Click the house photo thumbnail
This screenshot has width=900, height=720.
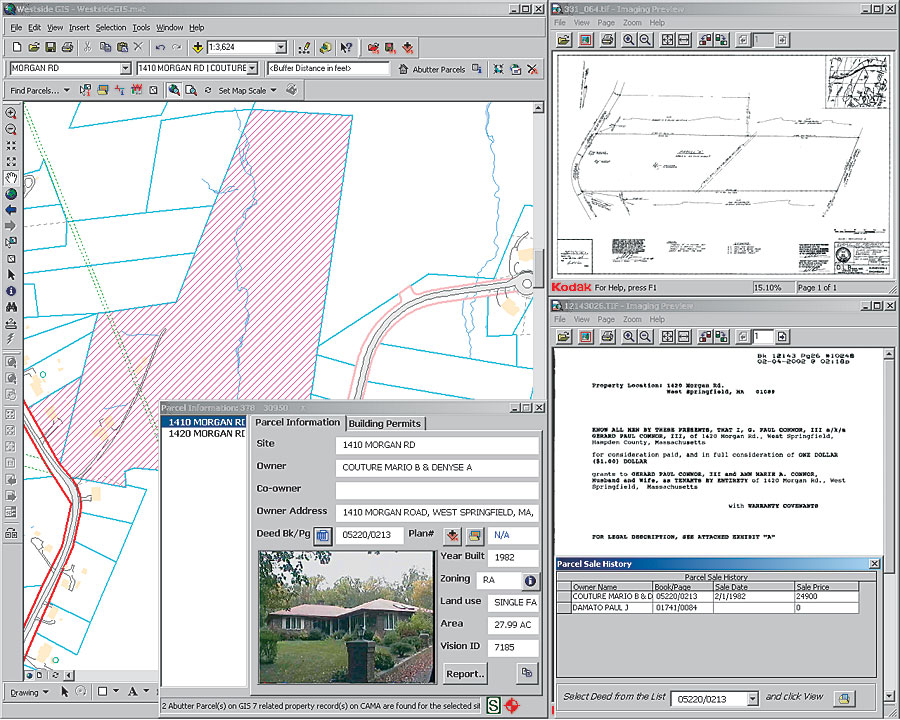click(x=345, y=616)
